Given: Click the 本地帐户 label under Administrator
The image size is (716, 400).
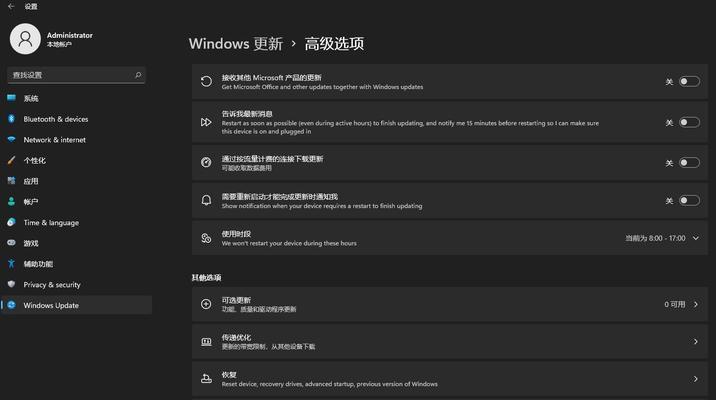Looking at the screenshot, I should click(x=59, y=44).
